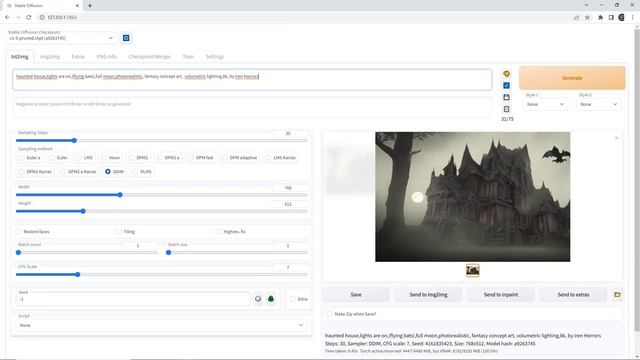The height and width of the screenshot is (360, 640).
Task: Enable the Highres. fix checkbox
Action: [218, 231]
